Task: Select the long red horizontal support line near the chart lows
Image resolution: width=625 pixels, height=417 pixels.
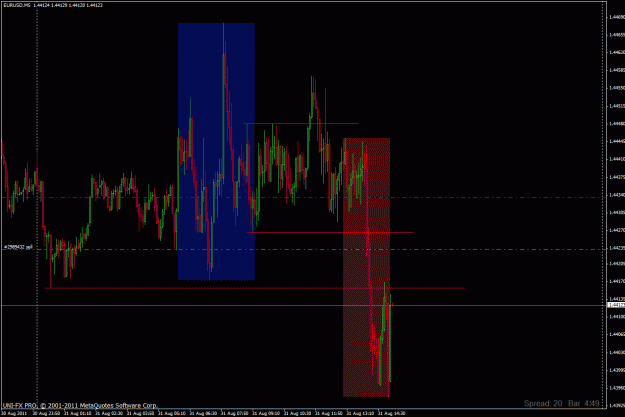Action: 255,288
